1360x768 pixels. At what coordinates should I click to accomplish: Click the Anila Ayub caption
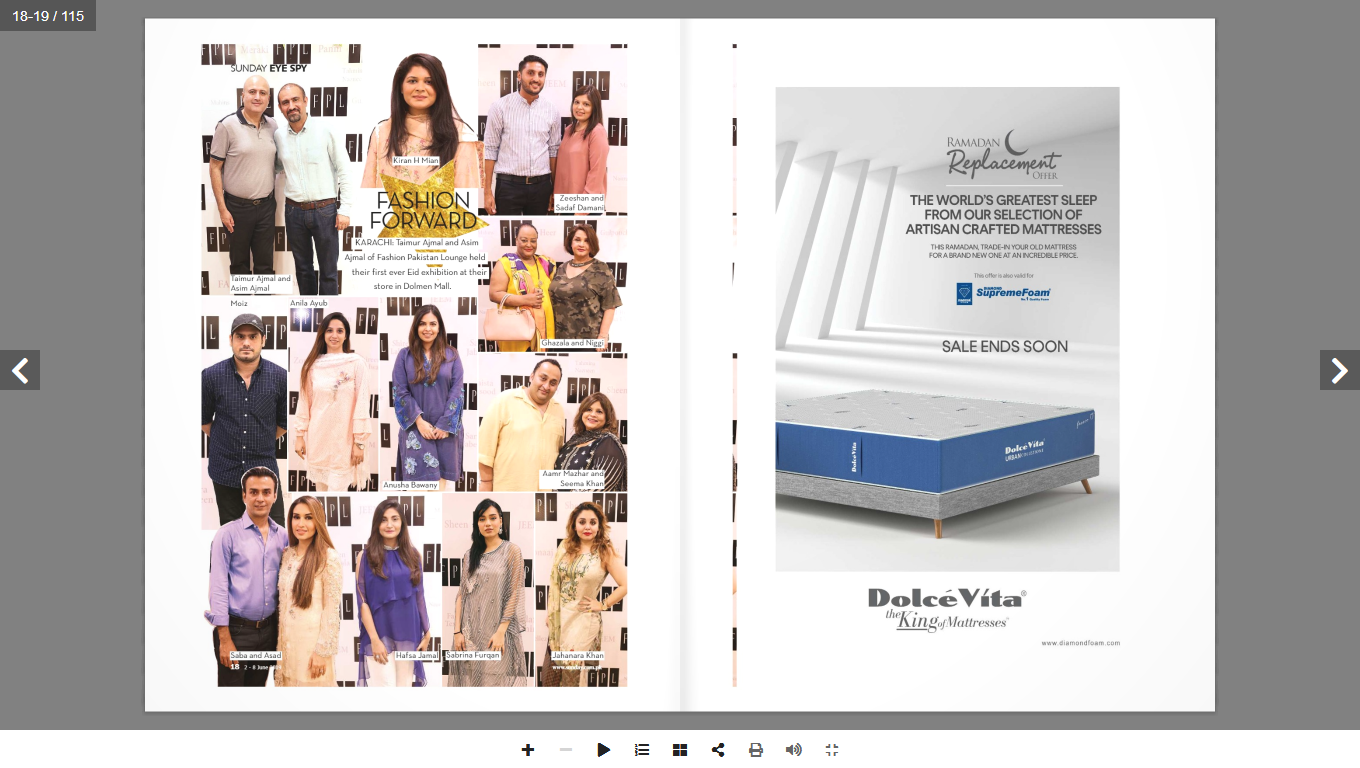coord(309,303)
